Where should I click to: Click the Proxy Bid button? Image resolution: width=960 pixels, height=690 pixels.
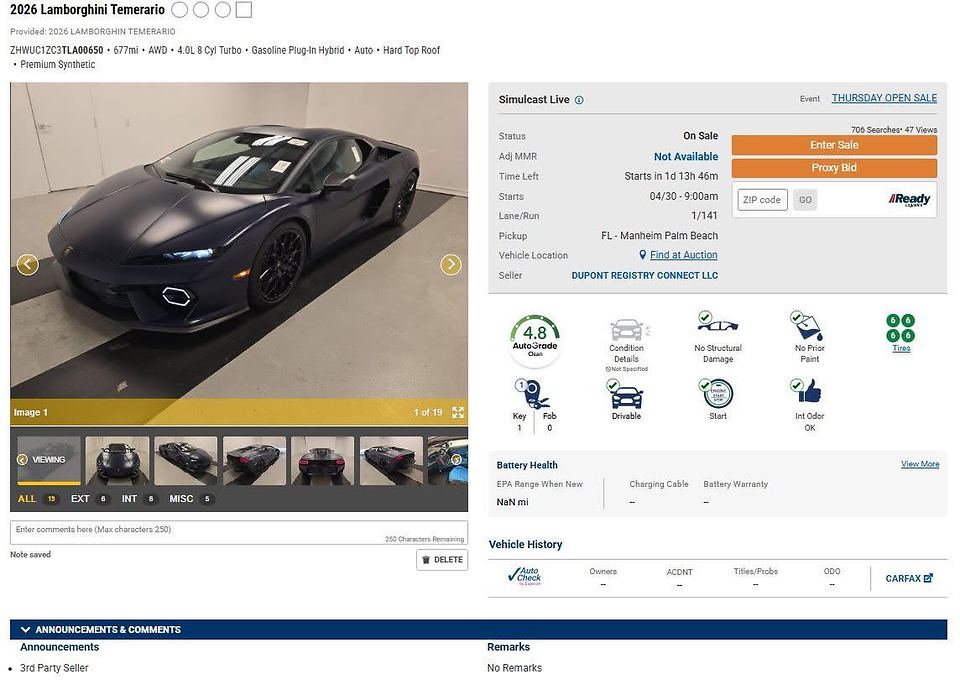(x=834, y=168)
